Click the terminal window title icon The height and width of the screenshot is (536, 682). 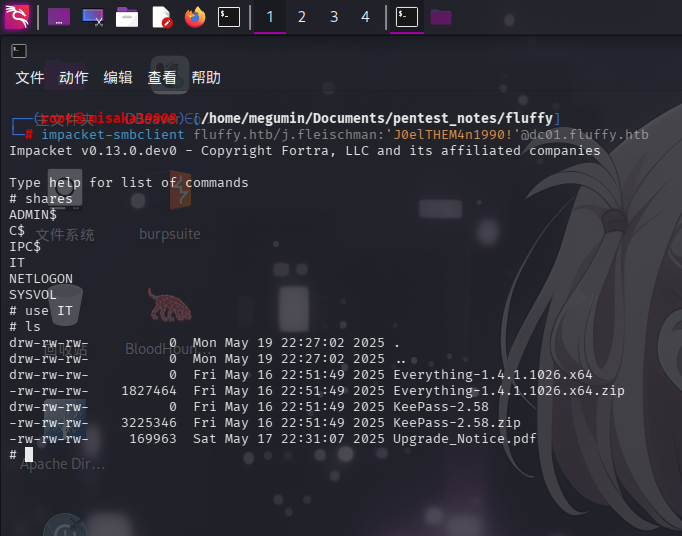(19, 51)
